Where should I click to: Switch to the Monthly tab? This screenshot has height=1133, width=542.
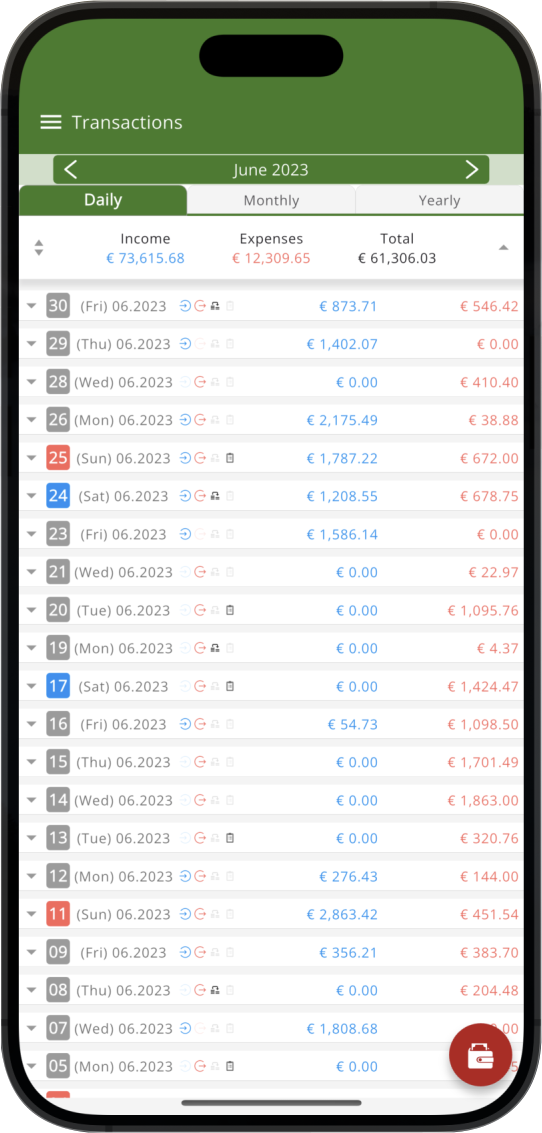pos(271,201)
